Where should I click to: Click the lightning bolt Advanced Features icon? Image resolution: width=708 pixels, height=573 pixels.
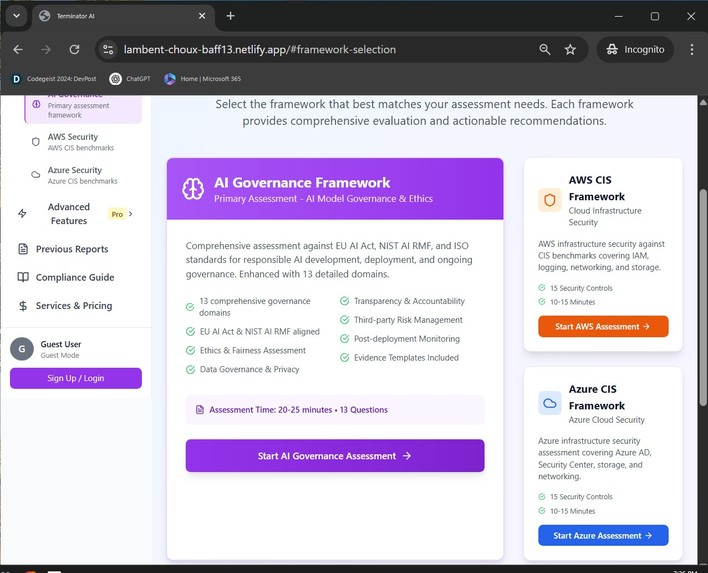(x=22, y=214)
